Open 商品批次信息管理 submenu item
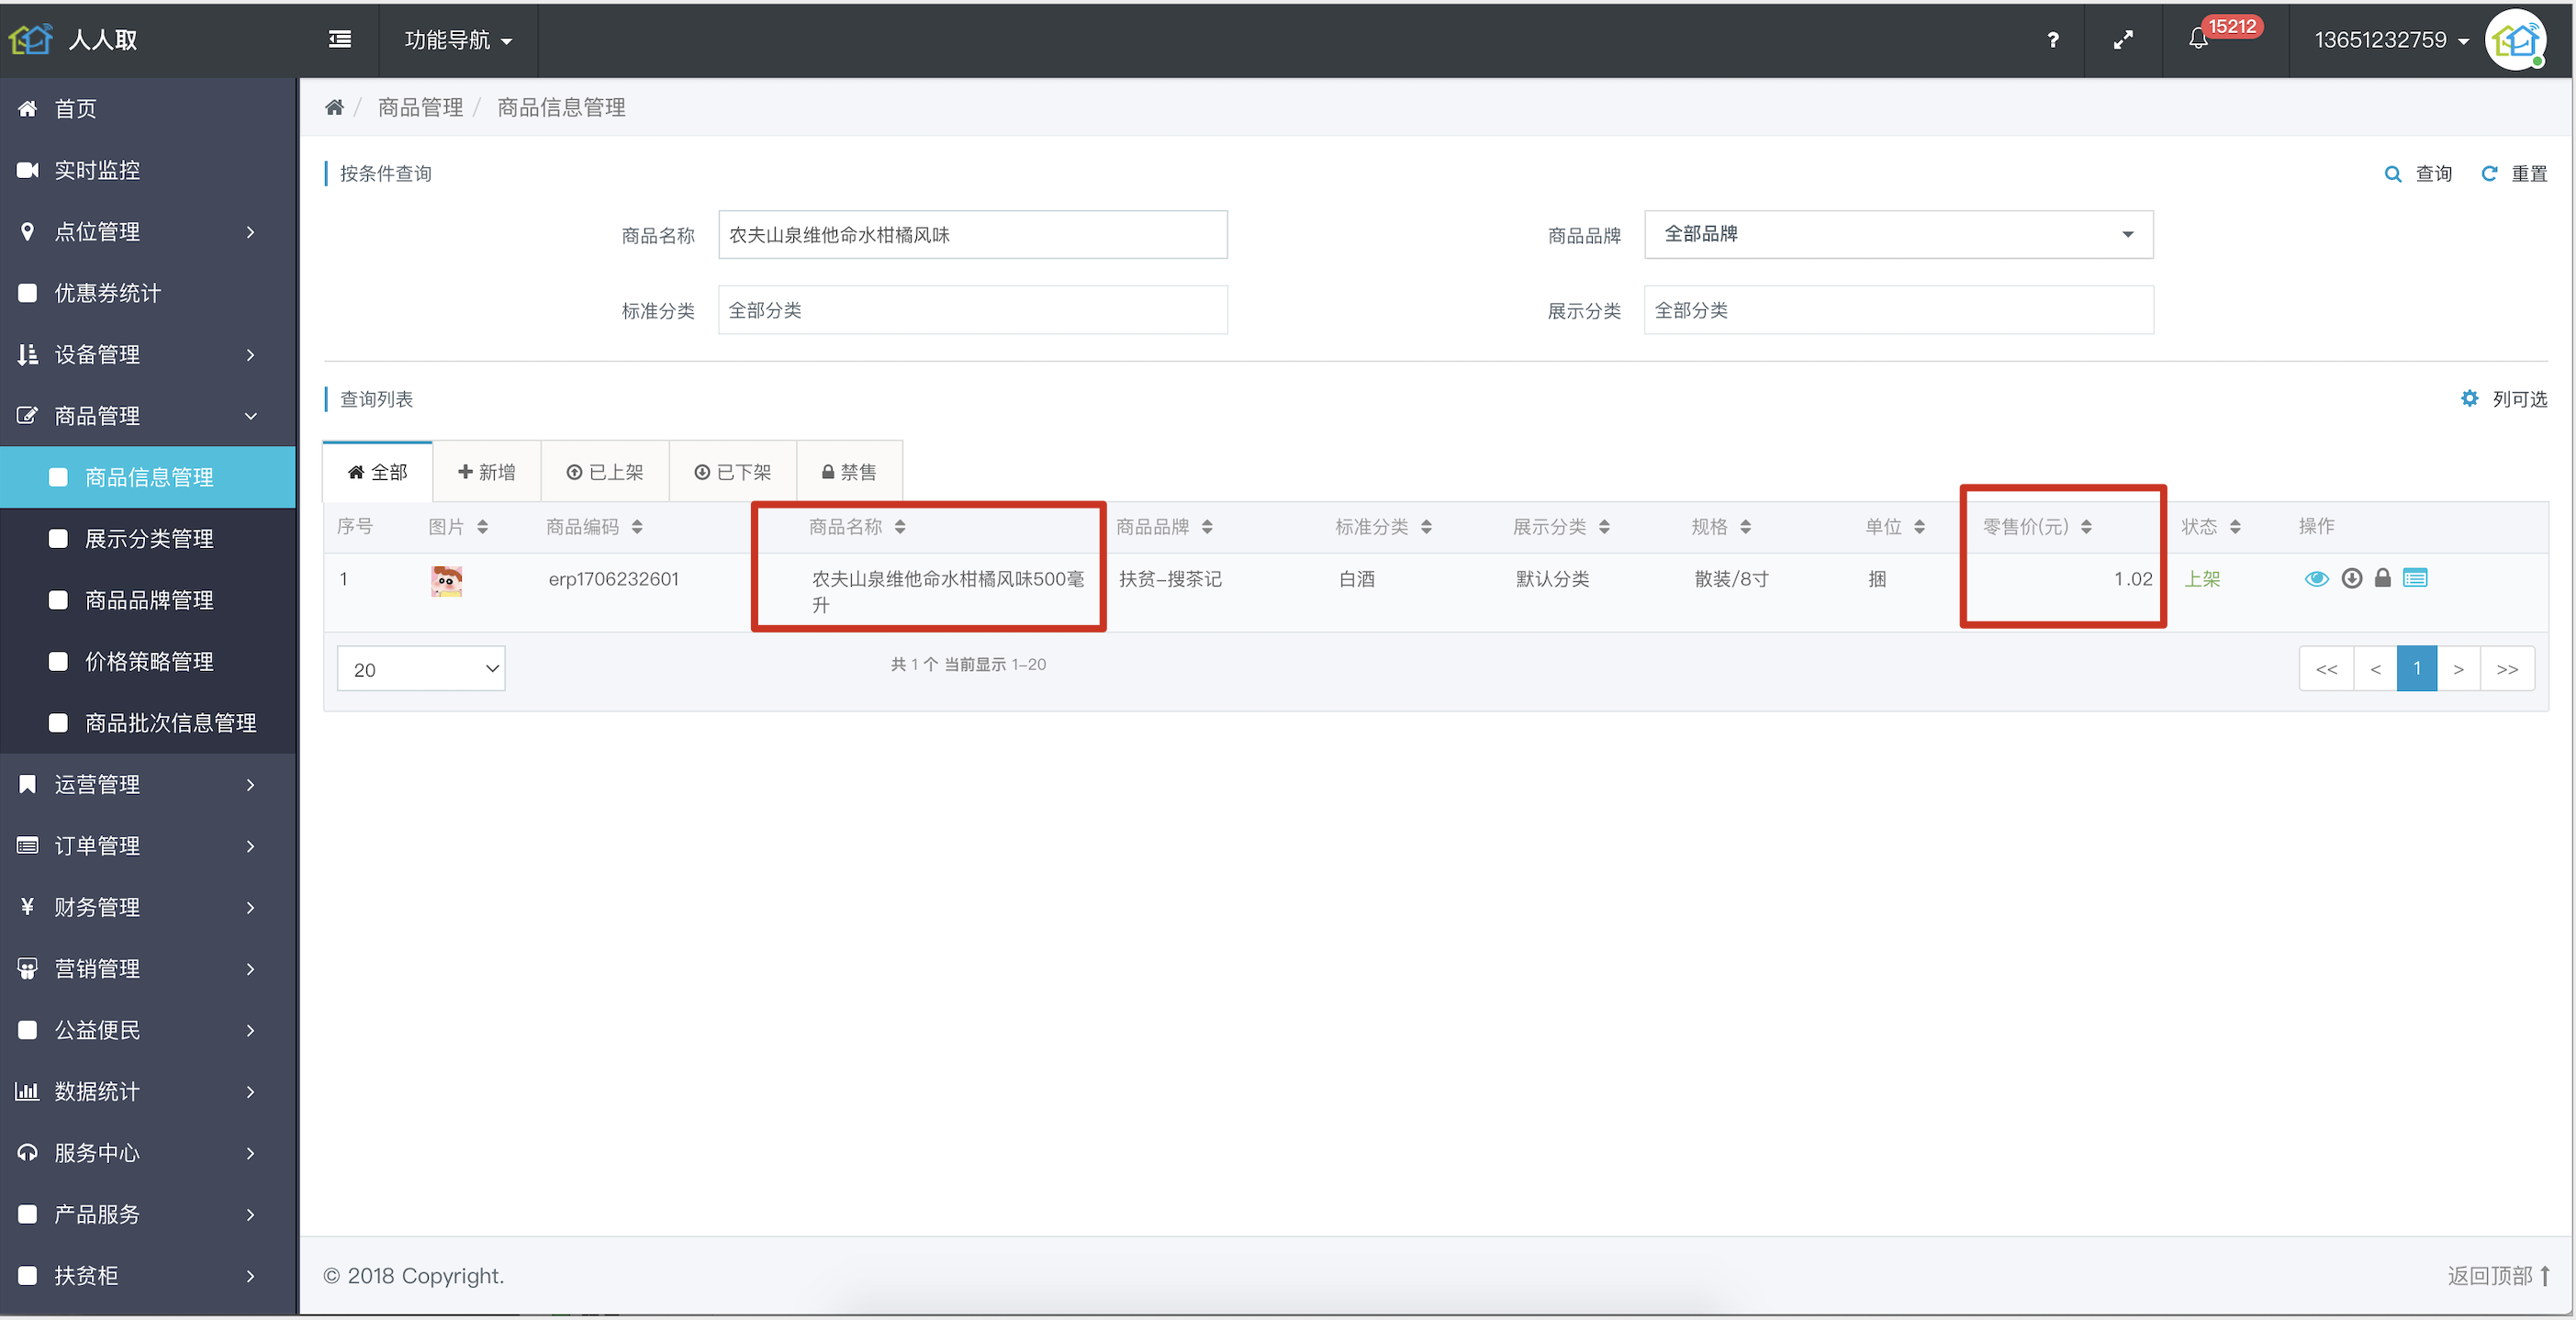The width and height of the screenshot is (2576, 1320). (x=148, y=723)
